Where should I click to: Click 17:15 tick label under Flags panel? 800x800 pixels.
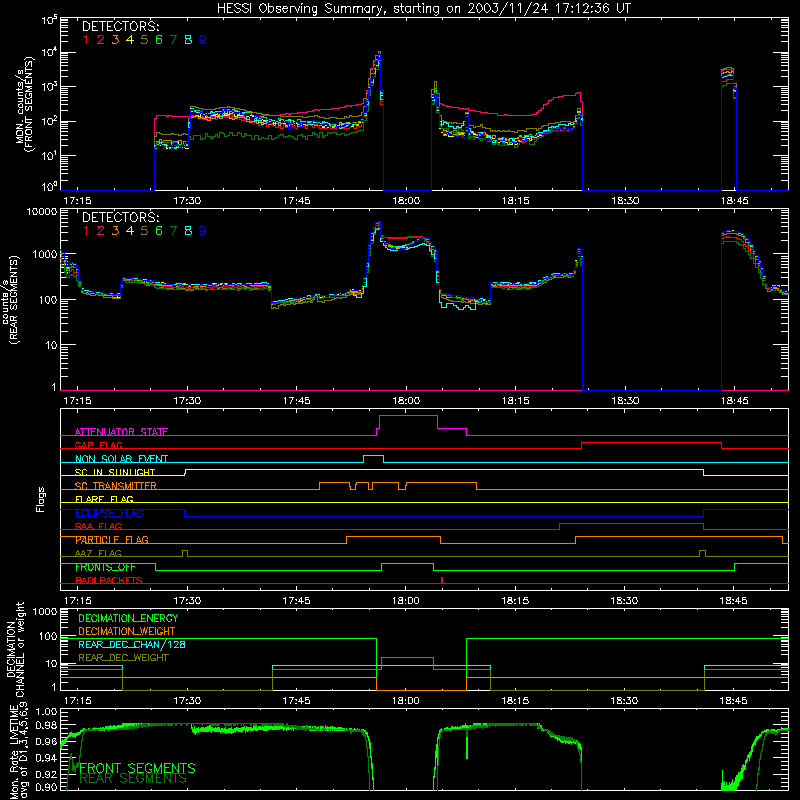(78, 601)
